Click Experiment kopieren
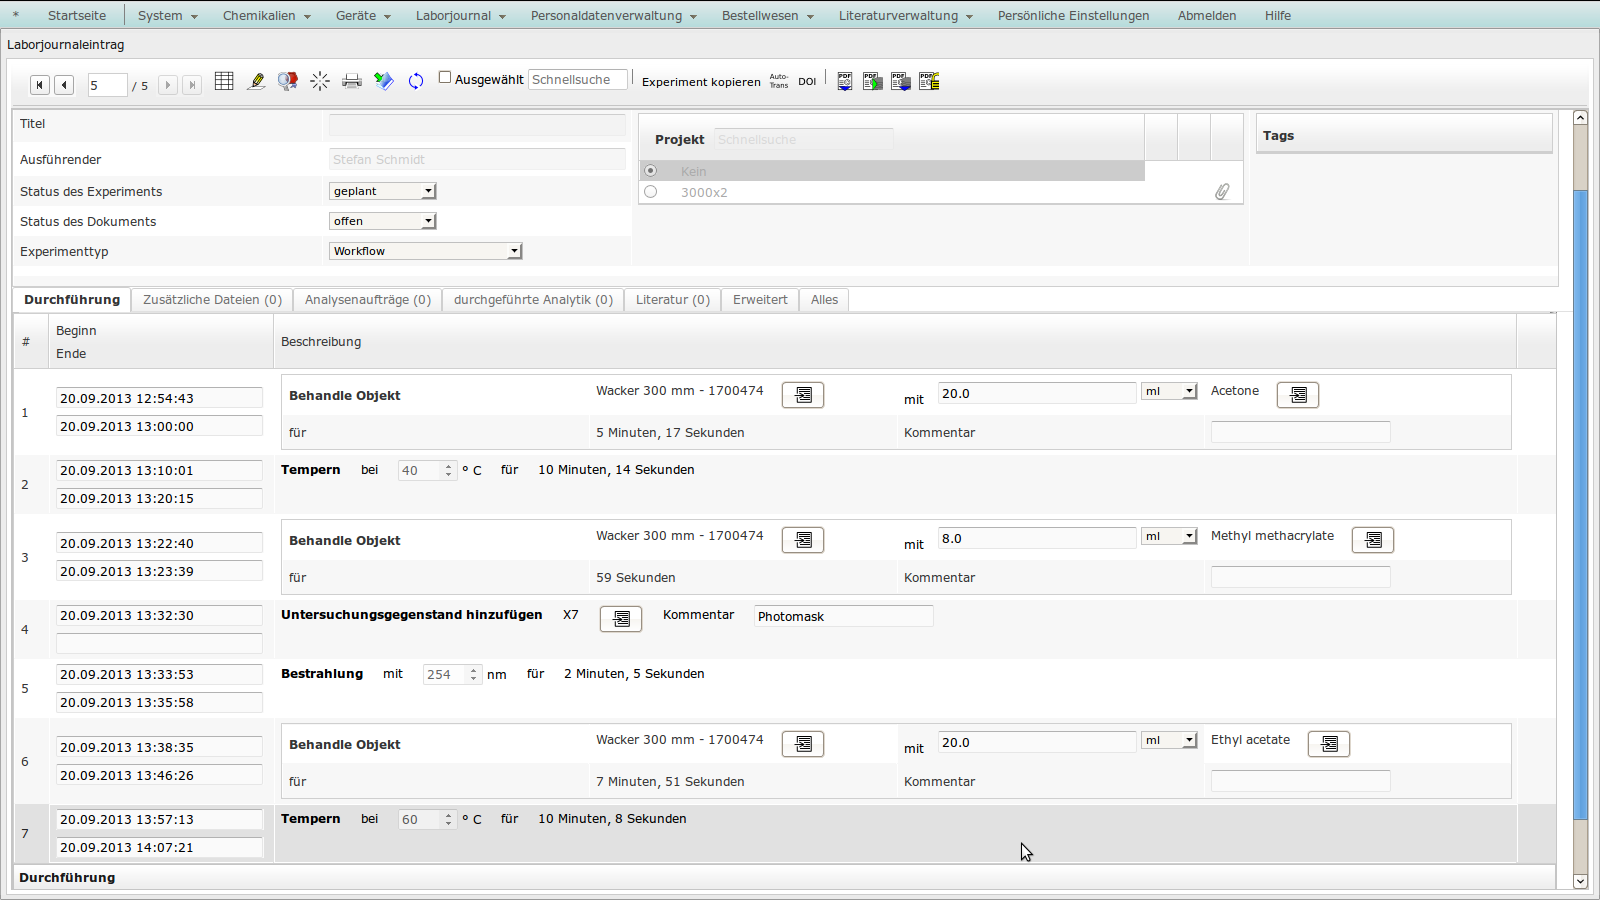Image resolution: width=1600 pixels, height=900 pixels. [x=701, y=82]
